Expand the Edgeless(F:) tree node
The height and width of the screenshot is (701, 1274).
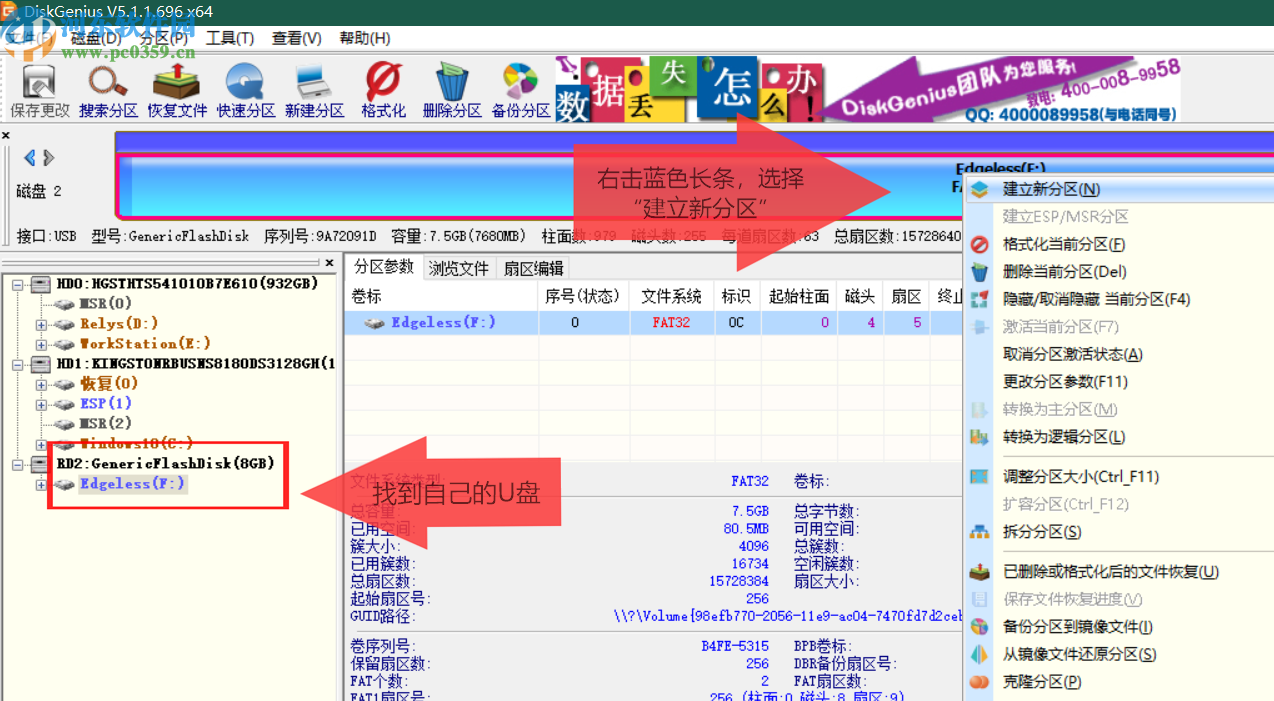click(x=41, y=485)
